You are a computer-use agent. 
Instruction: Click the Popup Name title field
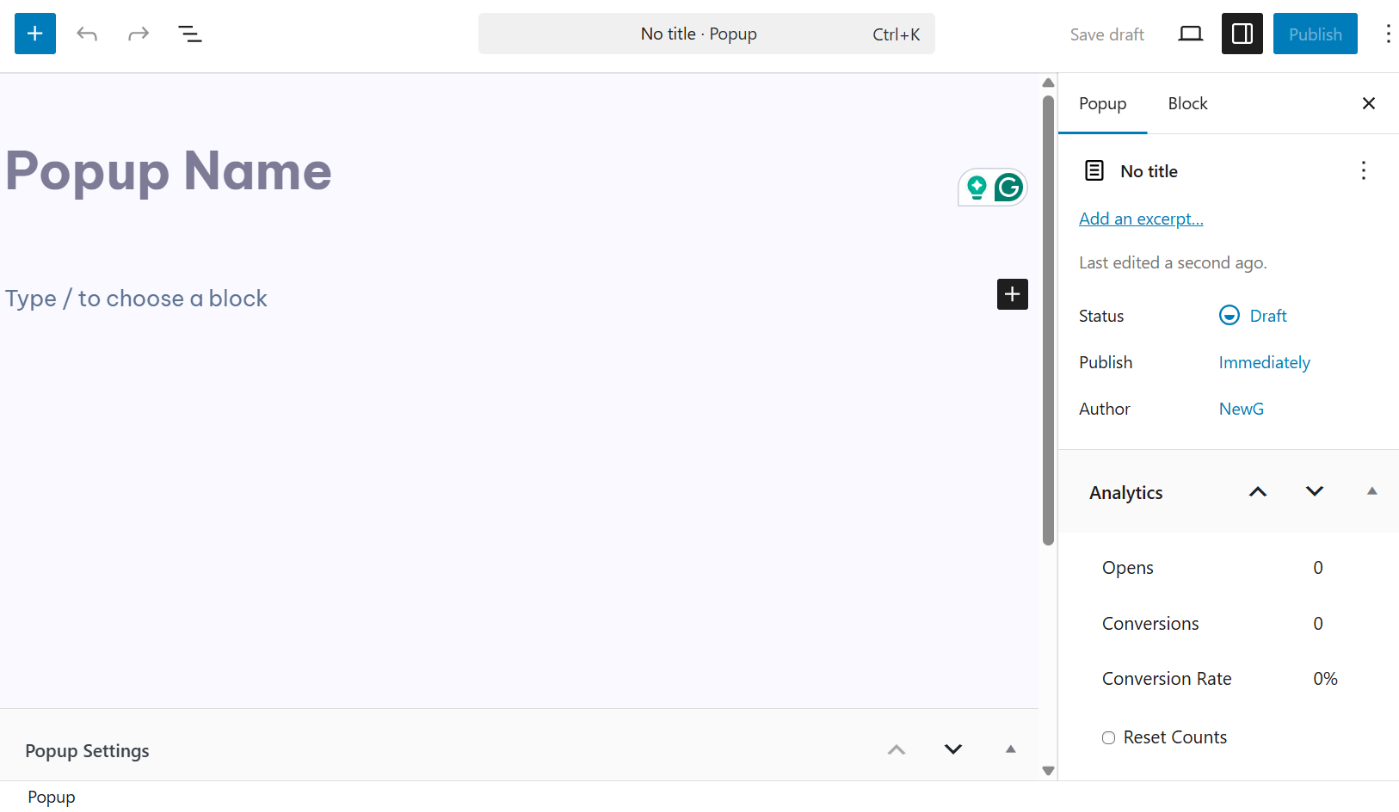click(169, 171)
